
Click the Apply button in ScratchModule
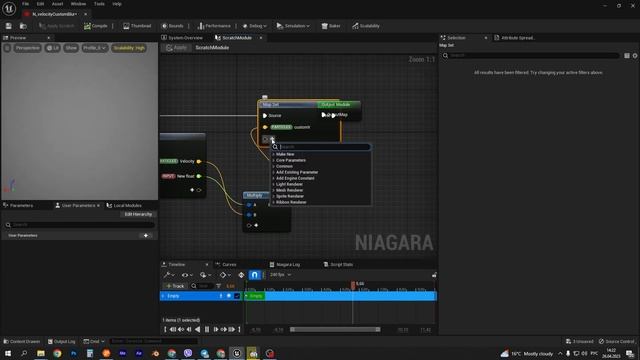pos(176,48)
